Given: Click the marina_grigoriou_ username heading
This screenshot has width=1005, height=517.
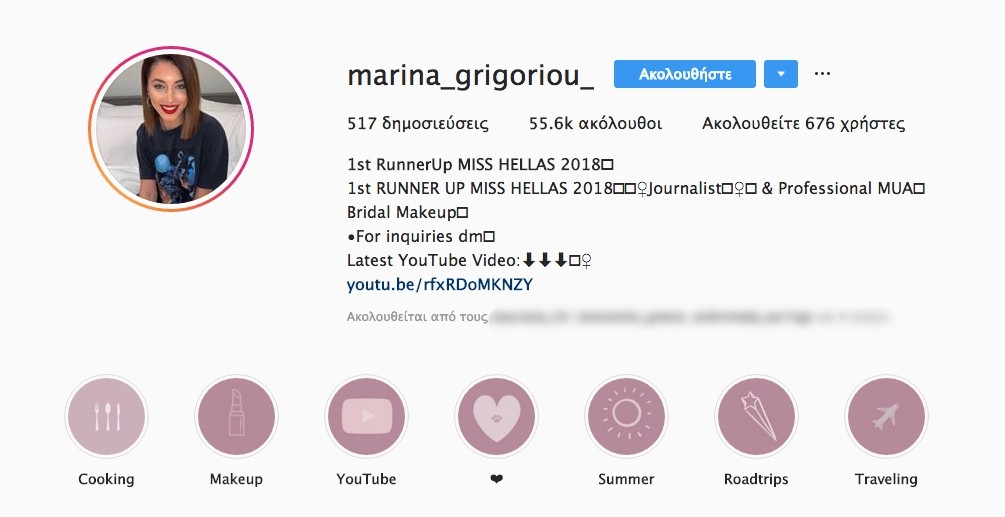Looking at the screenshot, I should pyautogui.click(x=470, y=76).
